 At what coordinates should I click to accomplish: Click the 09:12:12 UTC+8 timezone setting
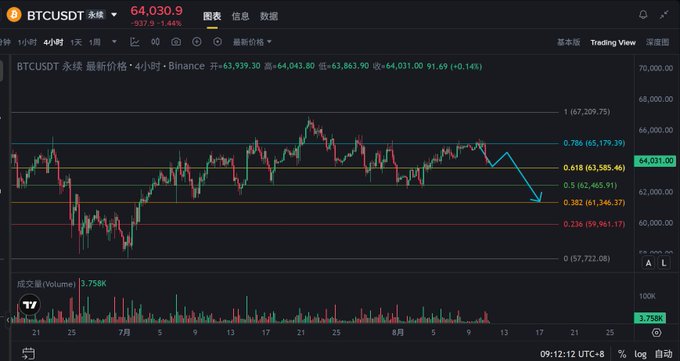coord(572,354)
